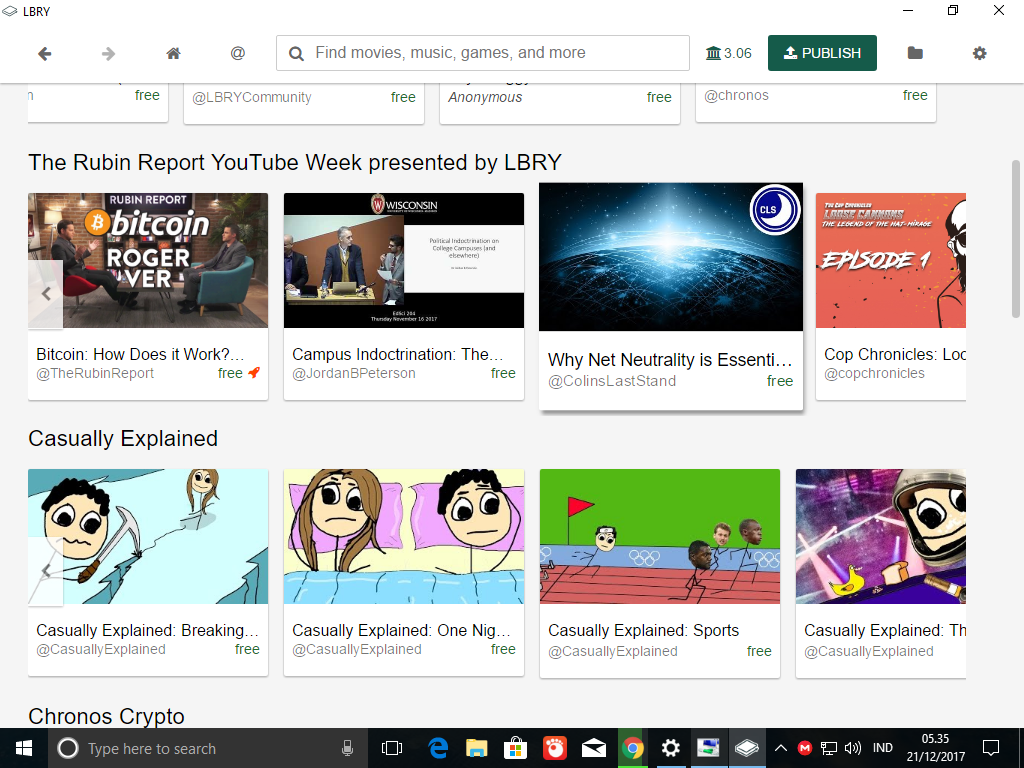Focus the Type here to search box

click(x=208, y=748)
